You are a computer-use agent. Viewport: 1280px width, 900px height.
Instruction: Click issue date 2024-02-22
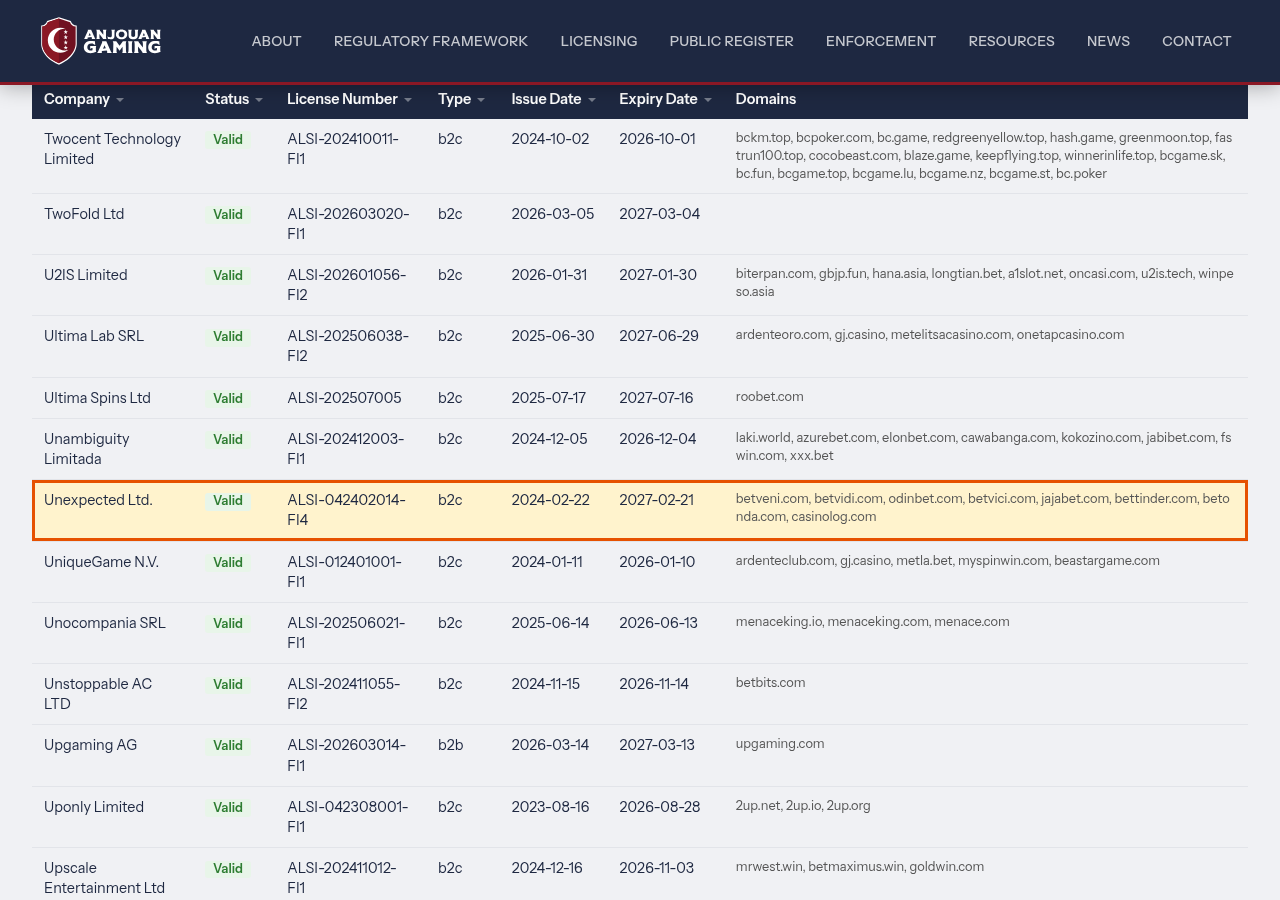(551, 500)
